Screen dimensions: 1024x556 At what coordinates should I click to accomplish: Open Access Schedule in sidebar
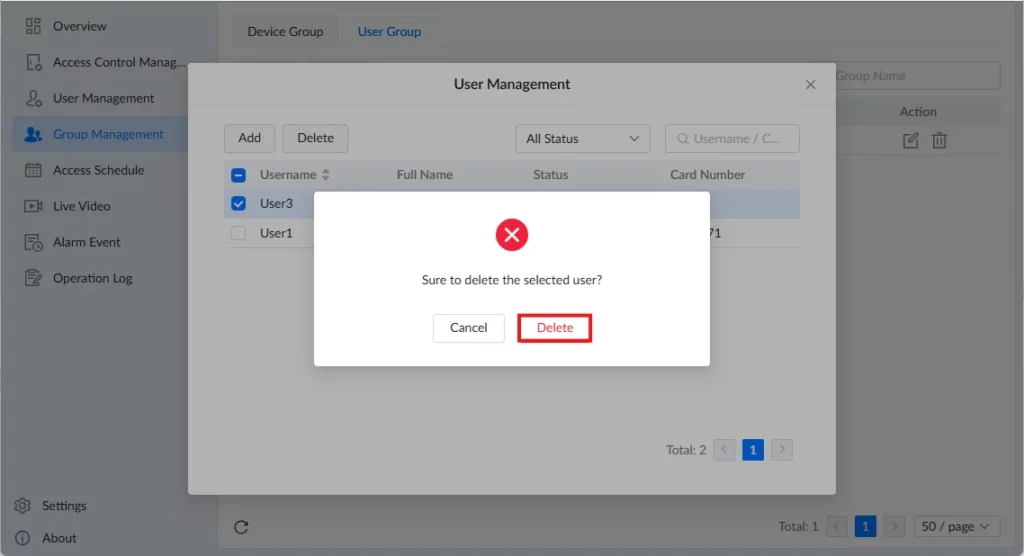pyautogui.click(x=101, y=170)
